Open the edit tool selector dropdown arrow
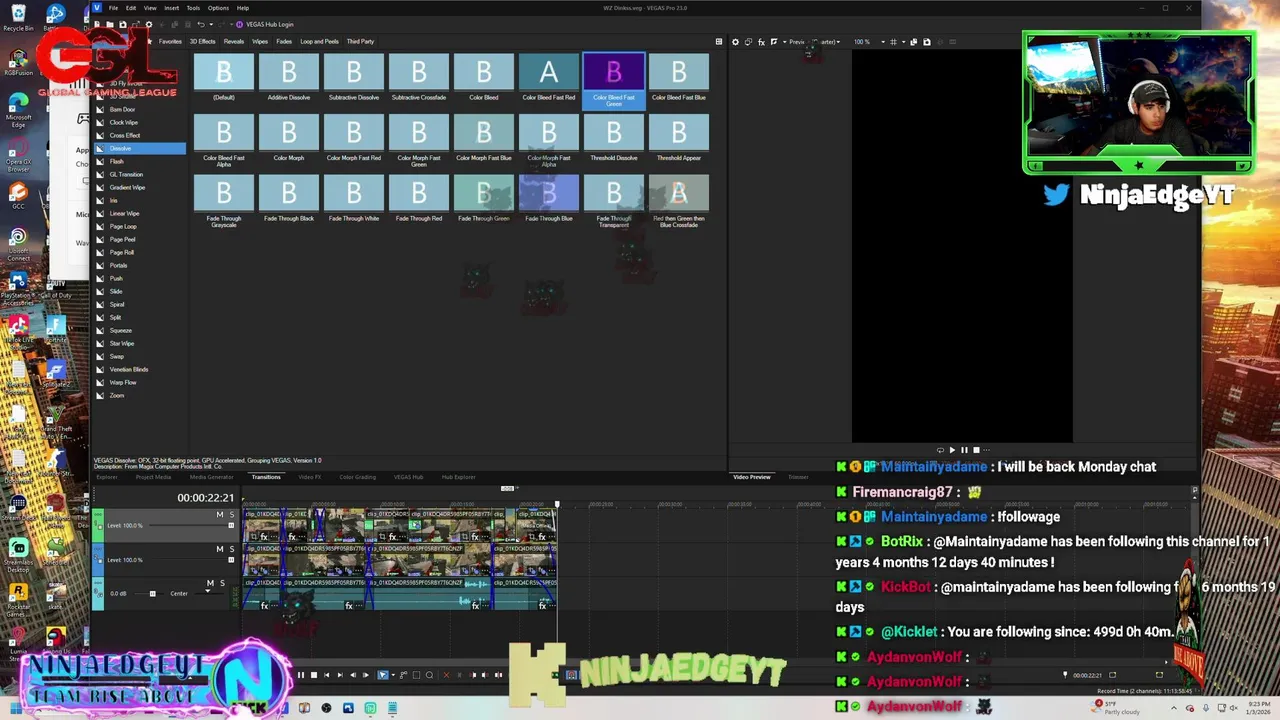The width and height of the screenshot is (1280, 720). (x=393, y=675)
